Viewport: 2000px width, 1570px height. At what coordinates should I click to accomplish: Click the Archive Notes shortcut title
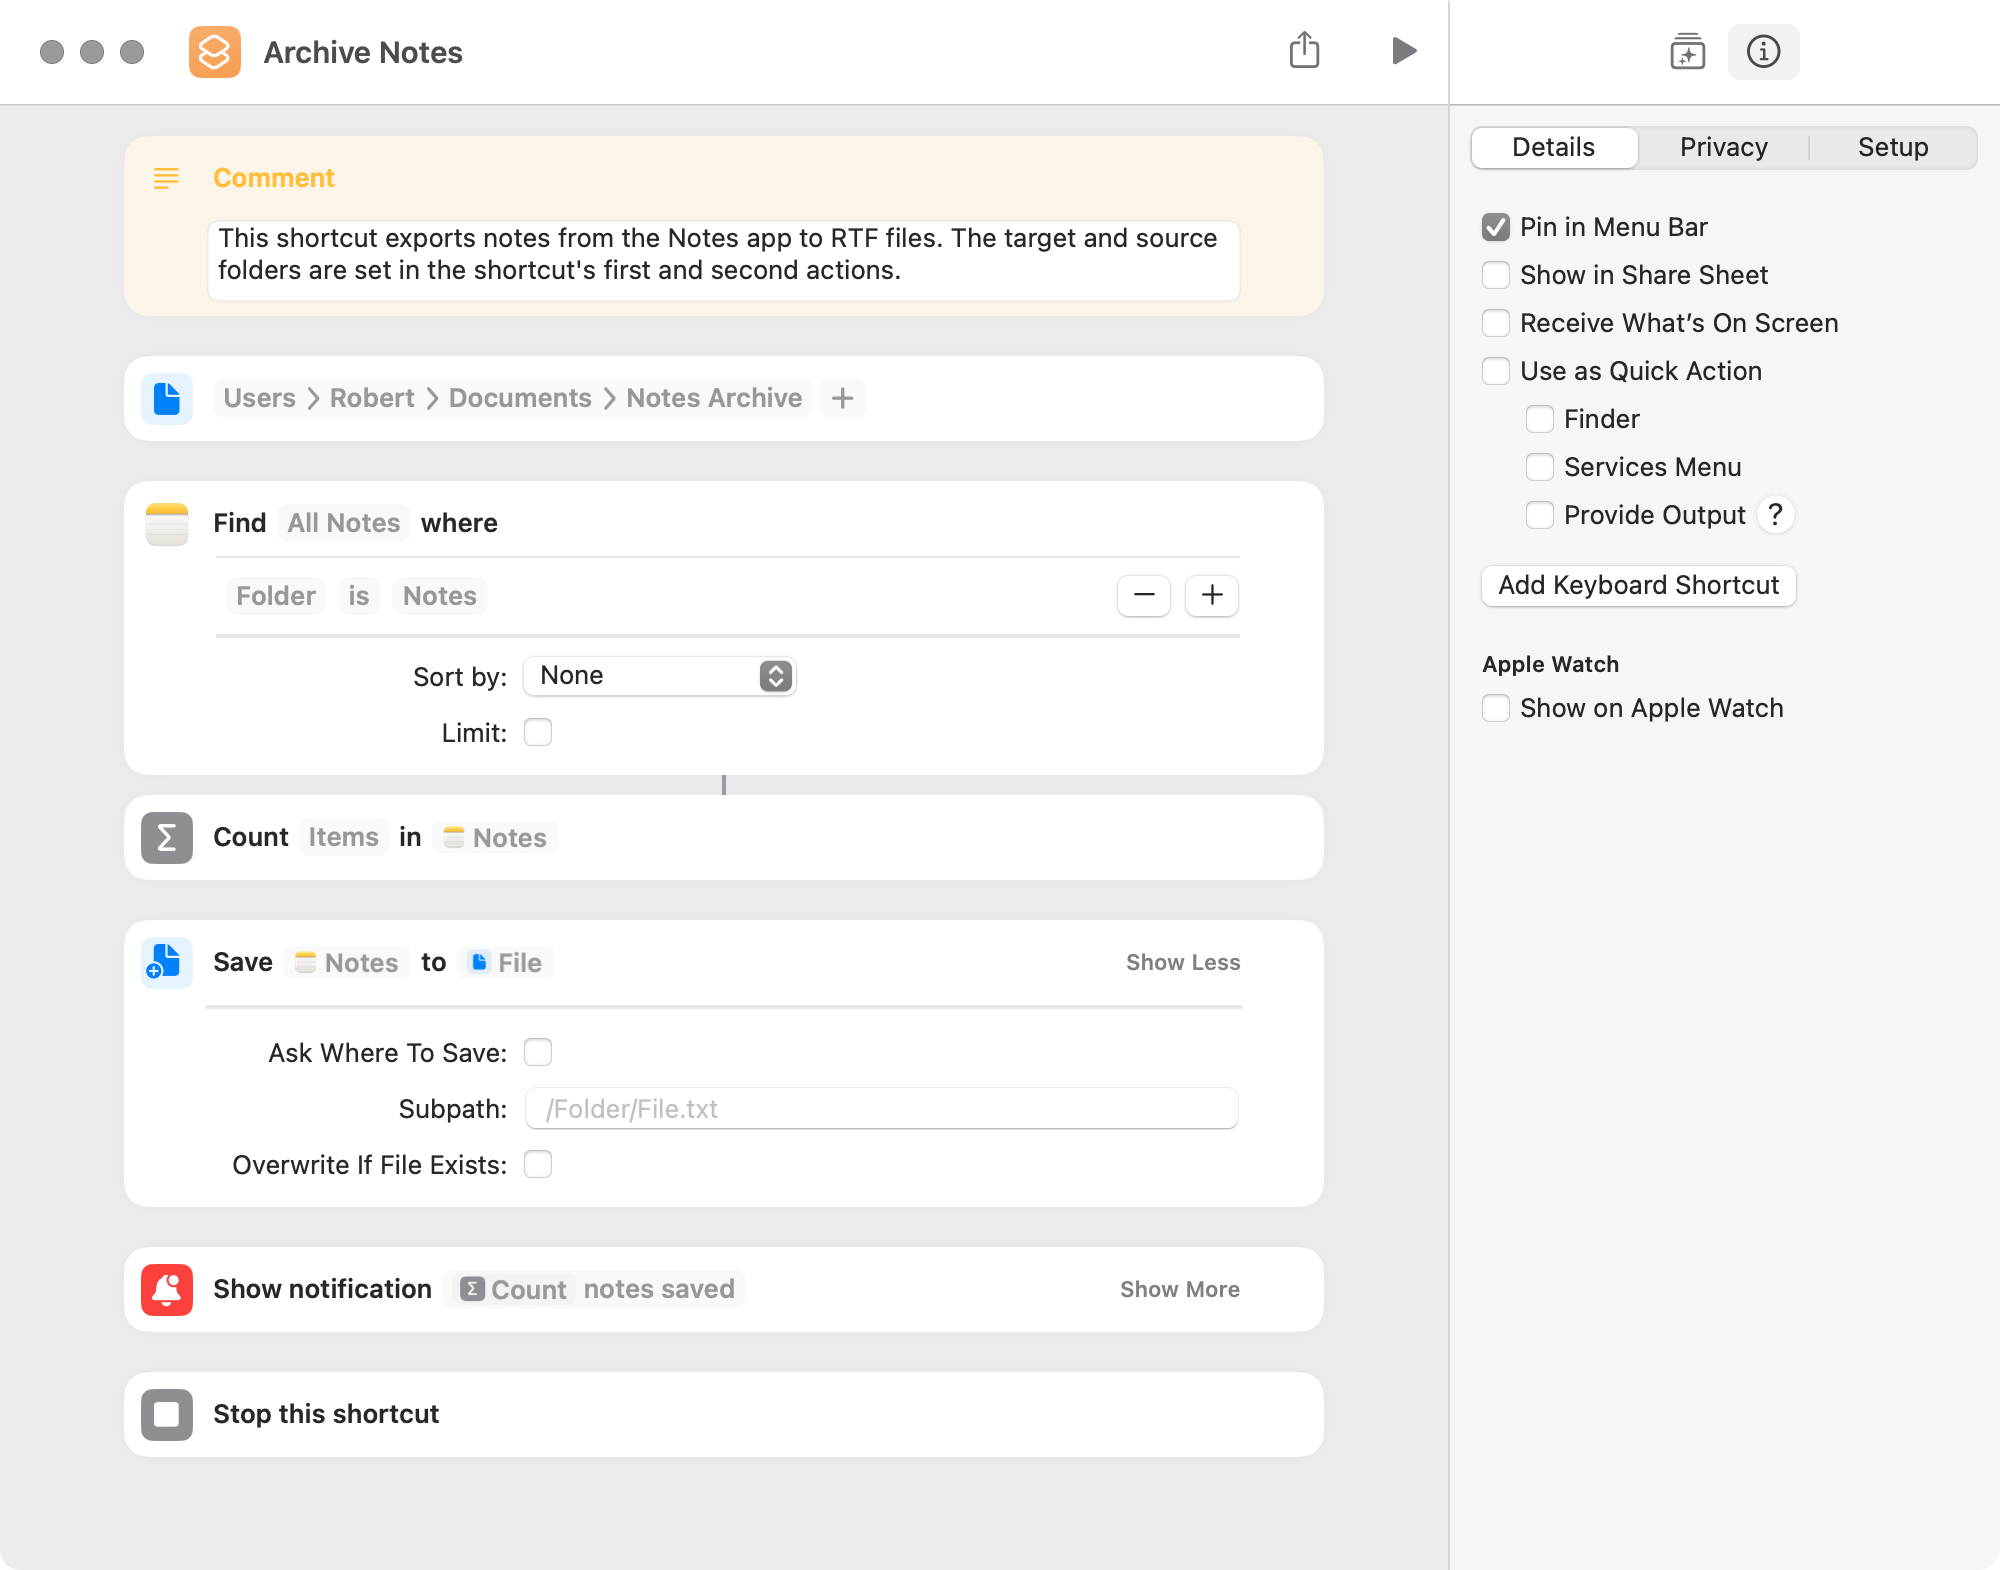click(x=363, y=52)
